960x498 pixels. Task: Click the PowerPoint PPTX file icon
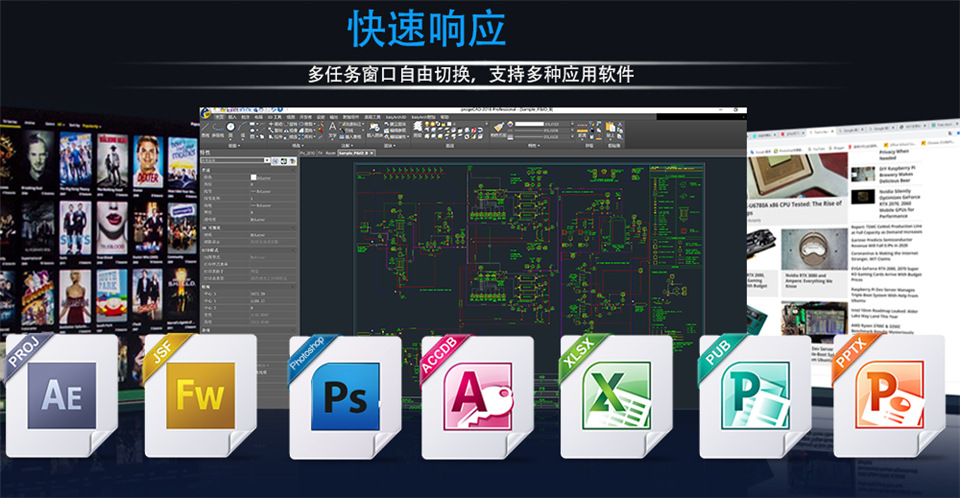889,397
